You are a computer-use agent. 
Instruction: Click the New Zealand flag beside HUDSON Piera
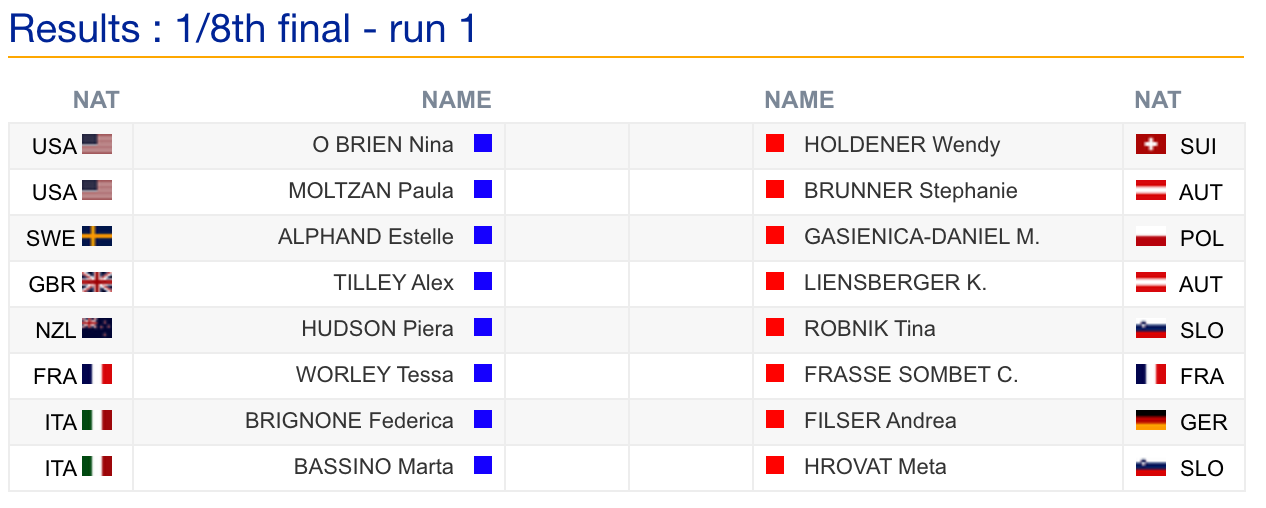(x=97, y=329)
